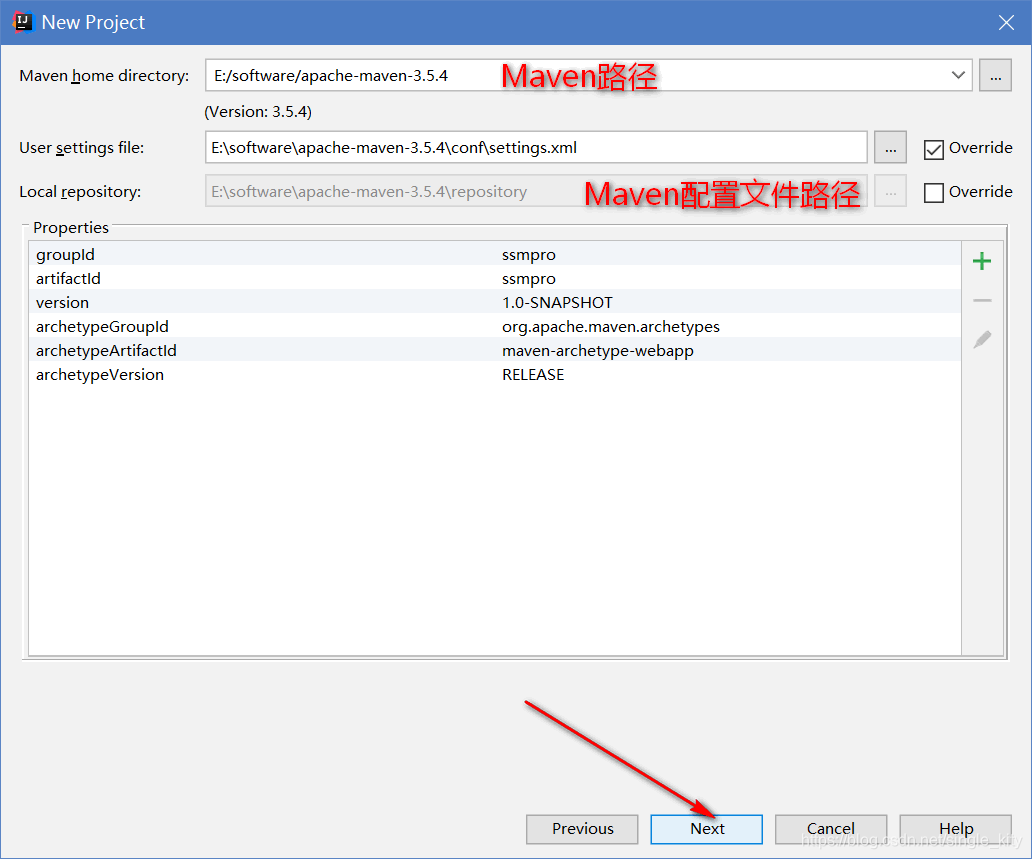Expand the Maven home directory dropdown
Image resolution: width=1032 pixels, height=859 pixels.
tap(958, 75)
